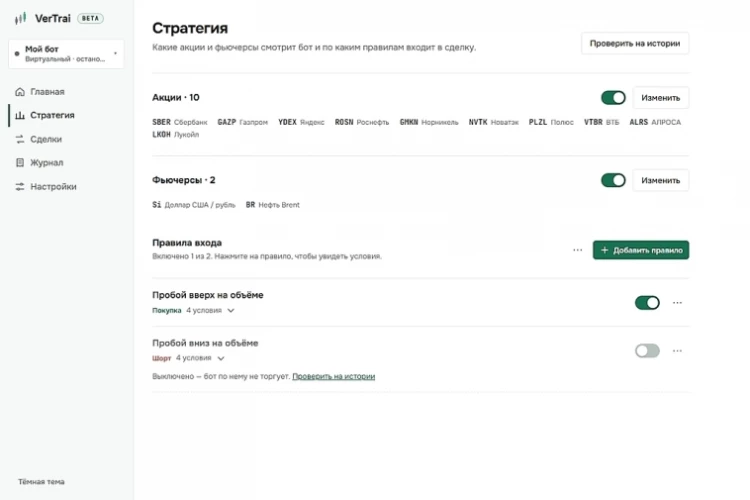Click the GMKN Норникель ticker

[x=429, y=122]
